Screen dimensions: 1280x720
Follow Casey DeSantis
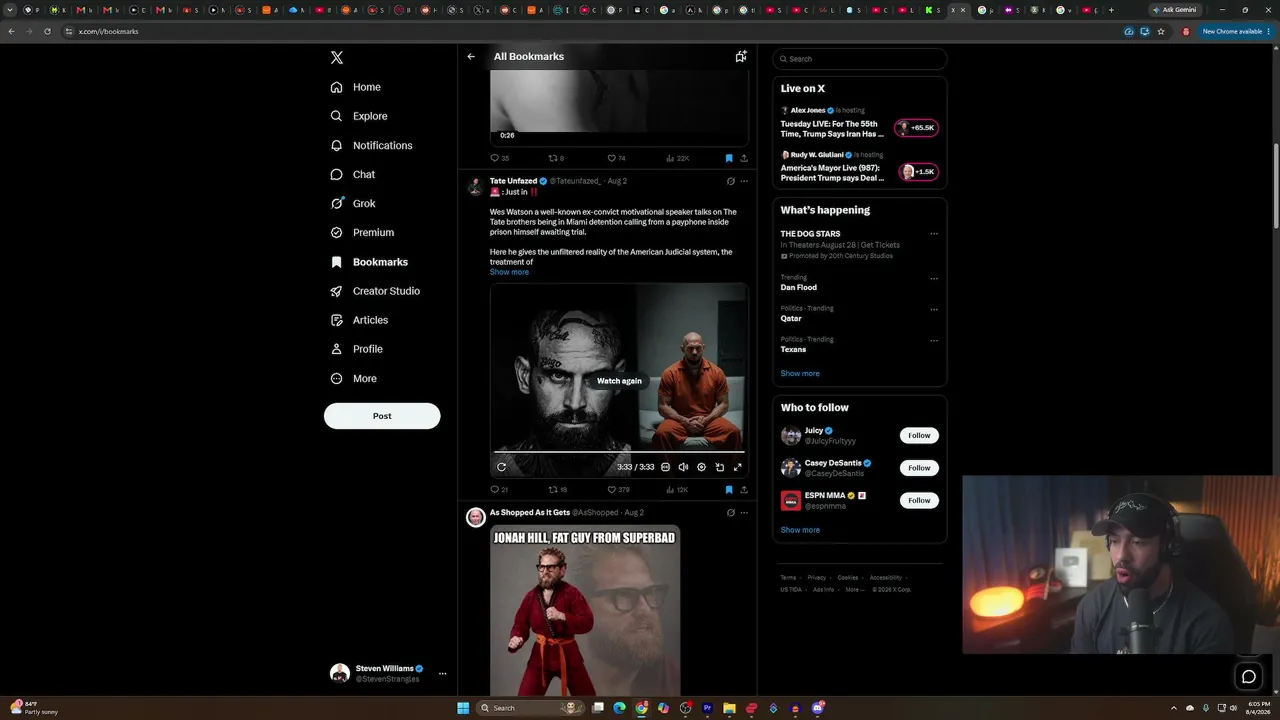tap(919, 468)
